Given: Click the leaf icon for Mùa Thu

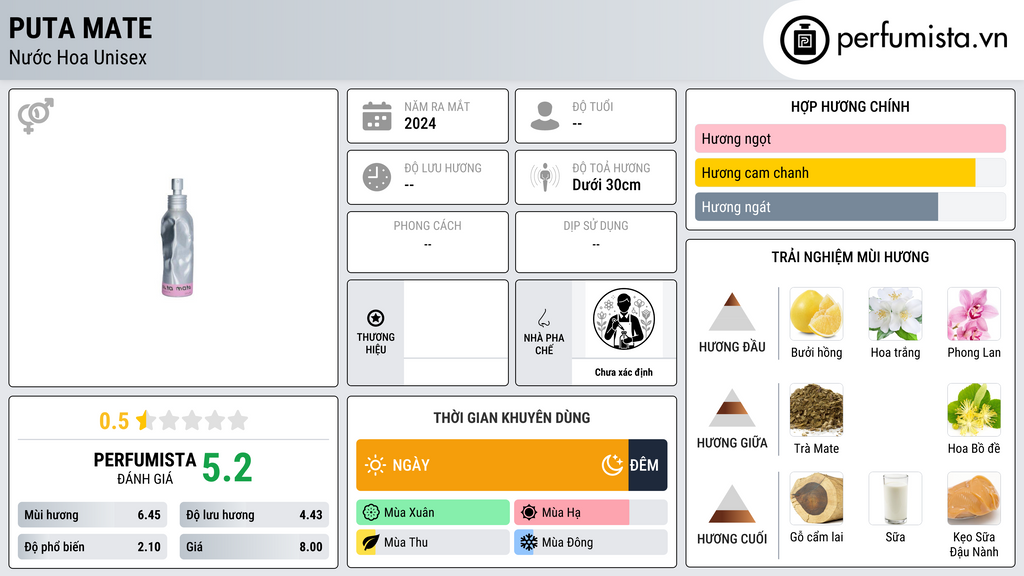Looking at the screenshot, I should pos(371,543).
